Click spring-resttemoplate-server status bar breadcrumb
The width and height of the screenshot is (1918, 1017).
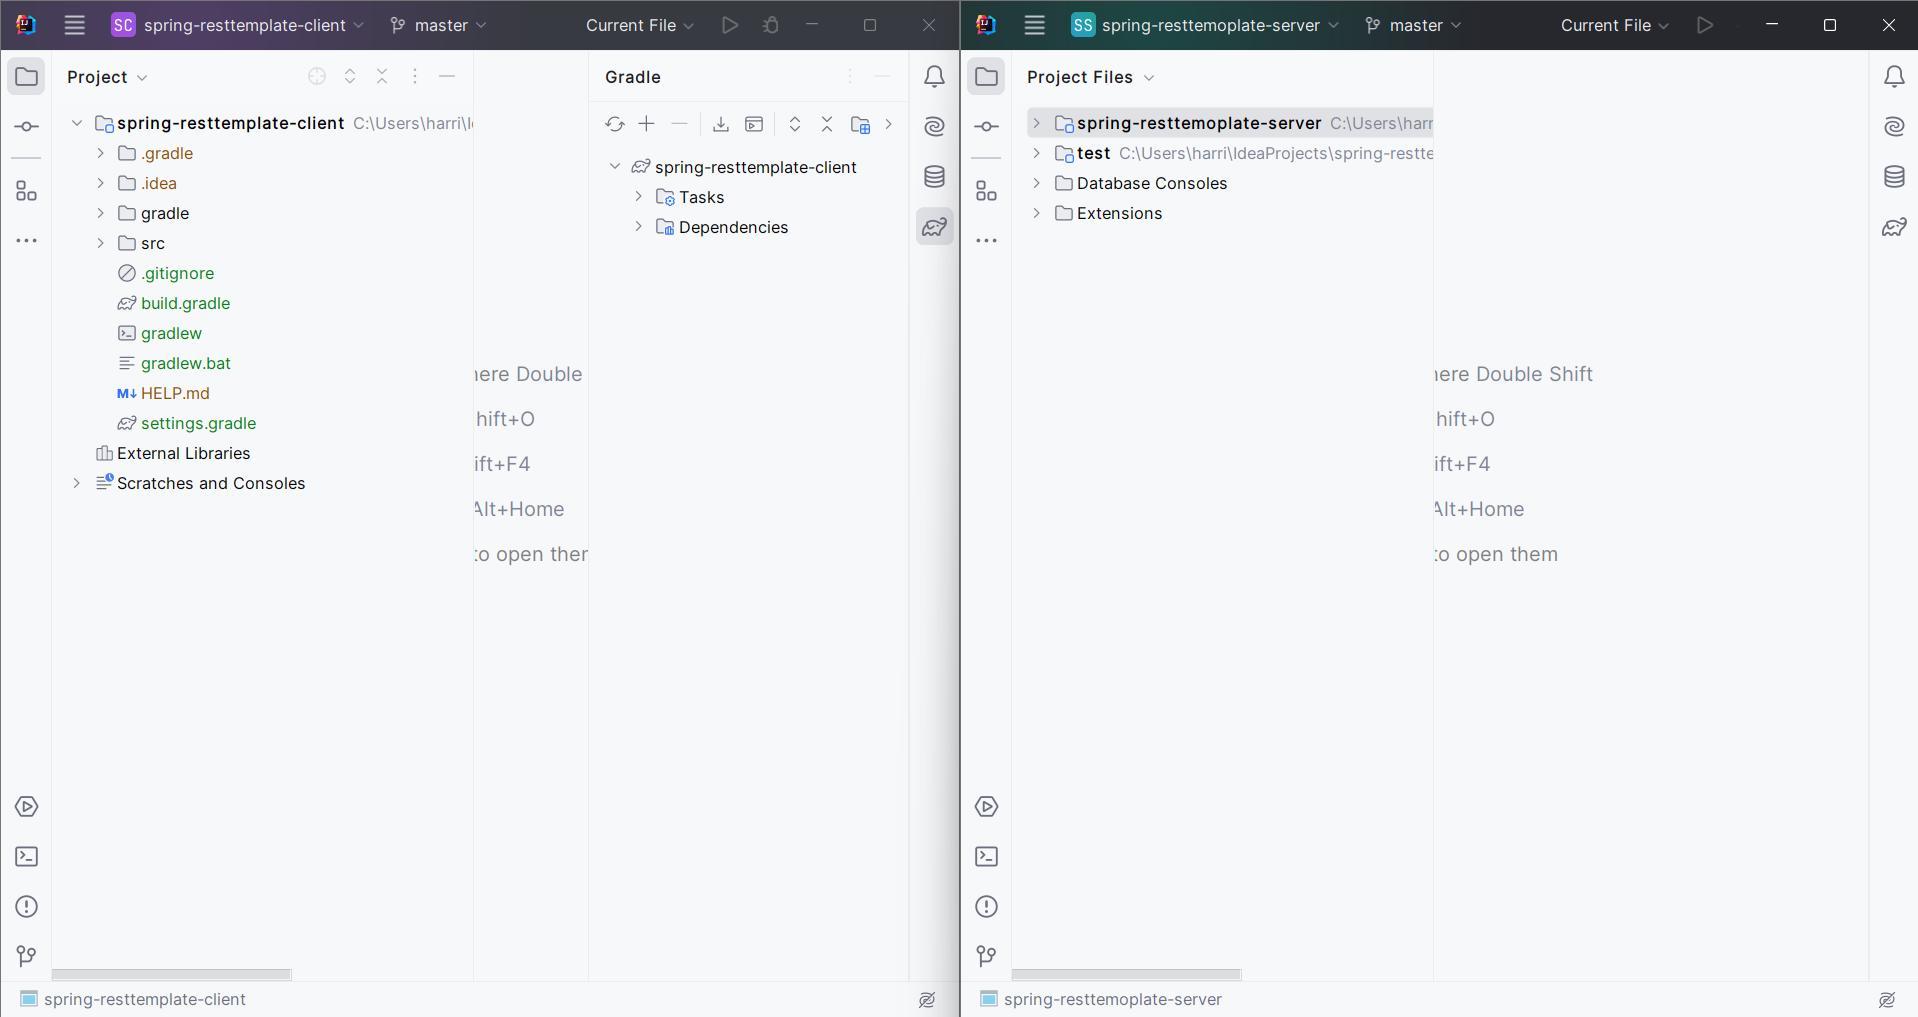(1101, 999)
